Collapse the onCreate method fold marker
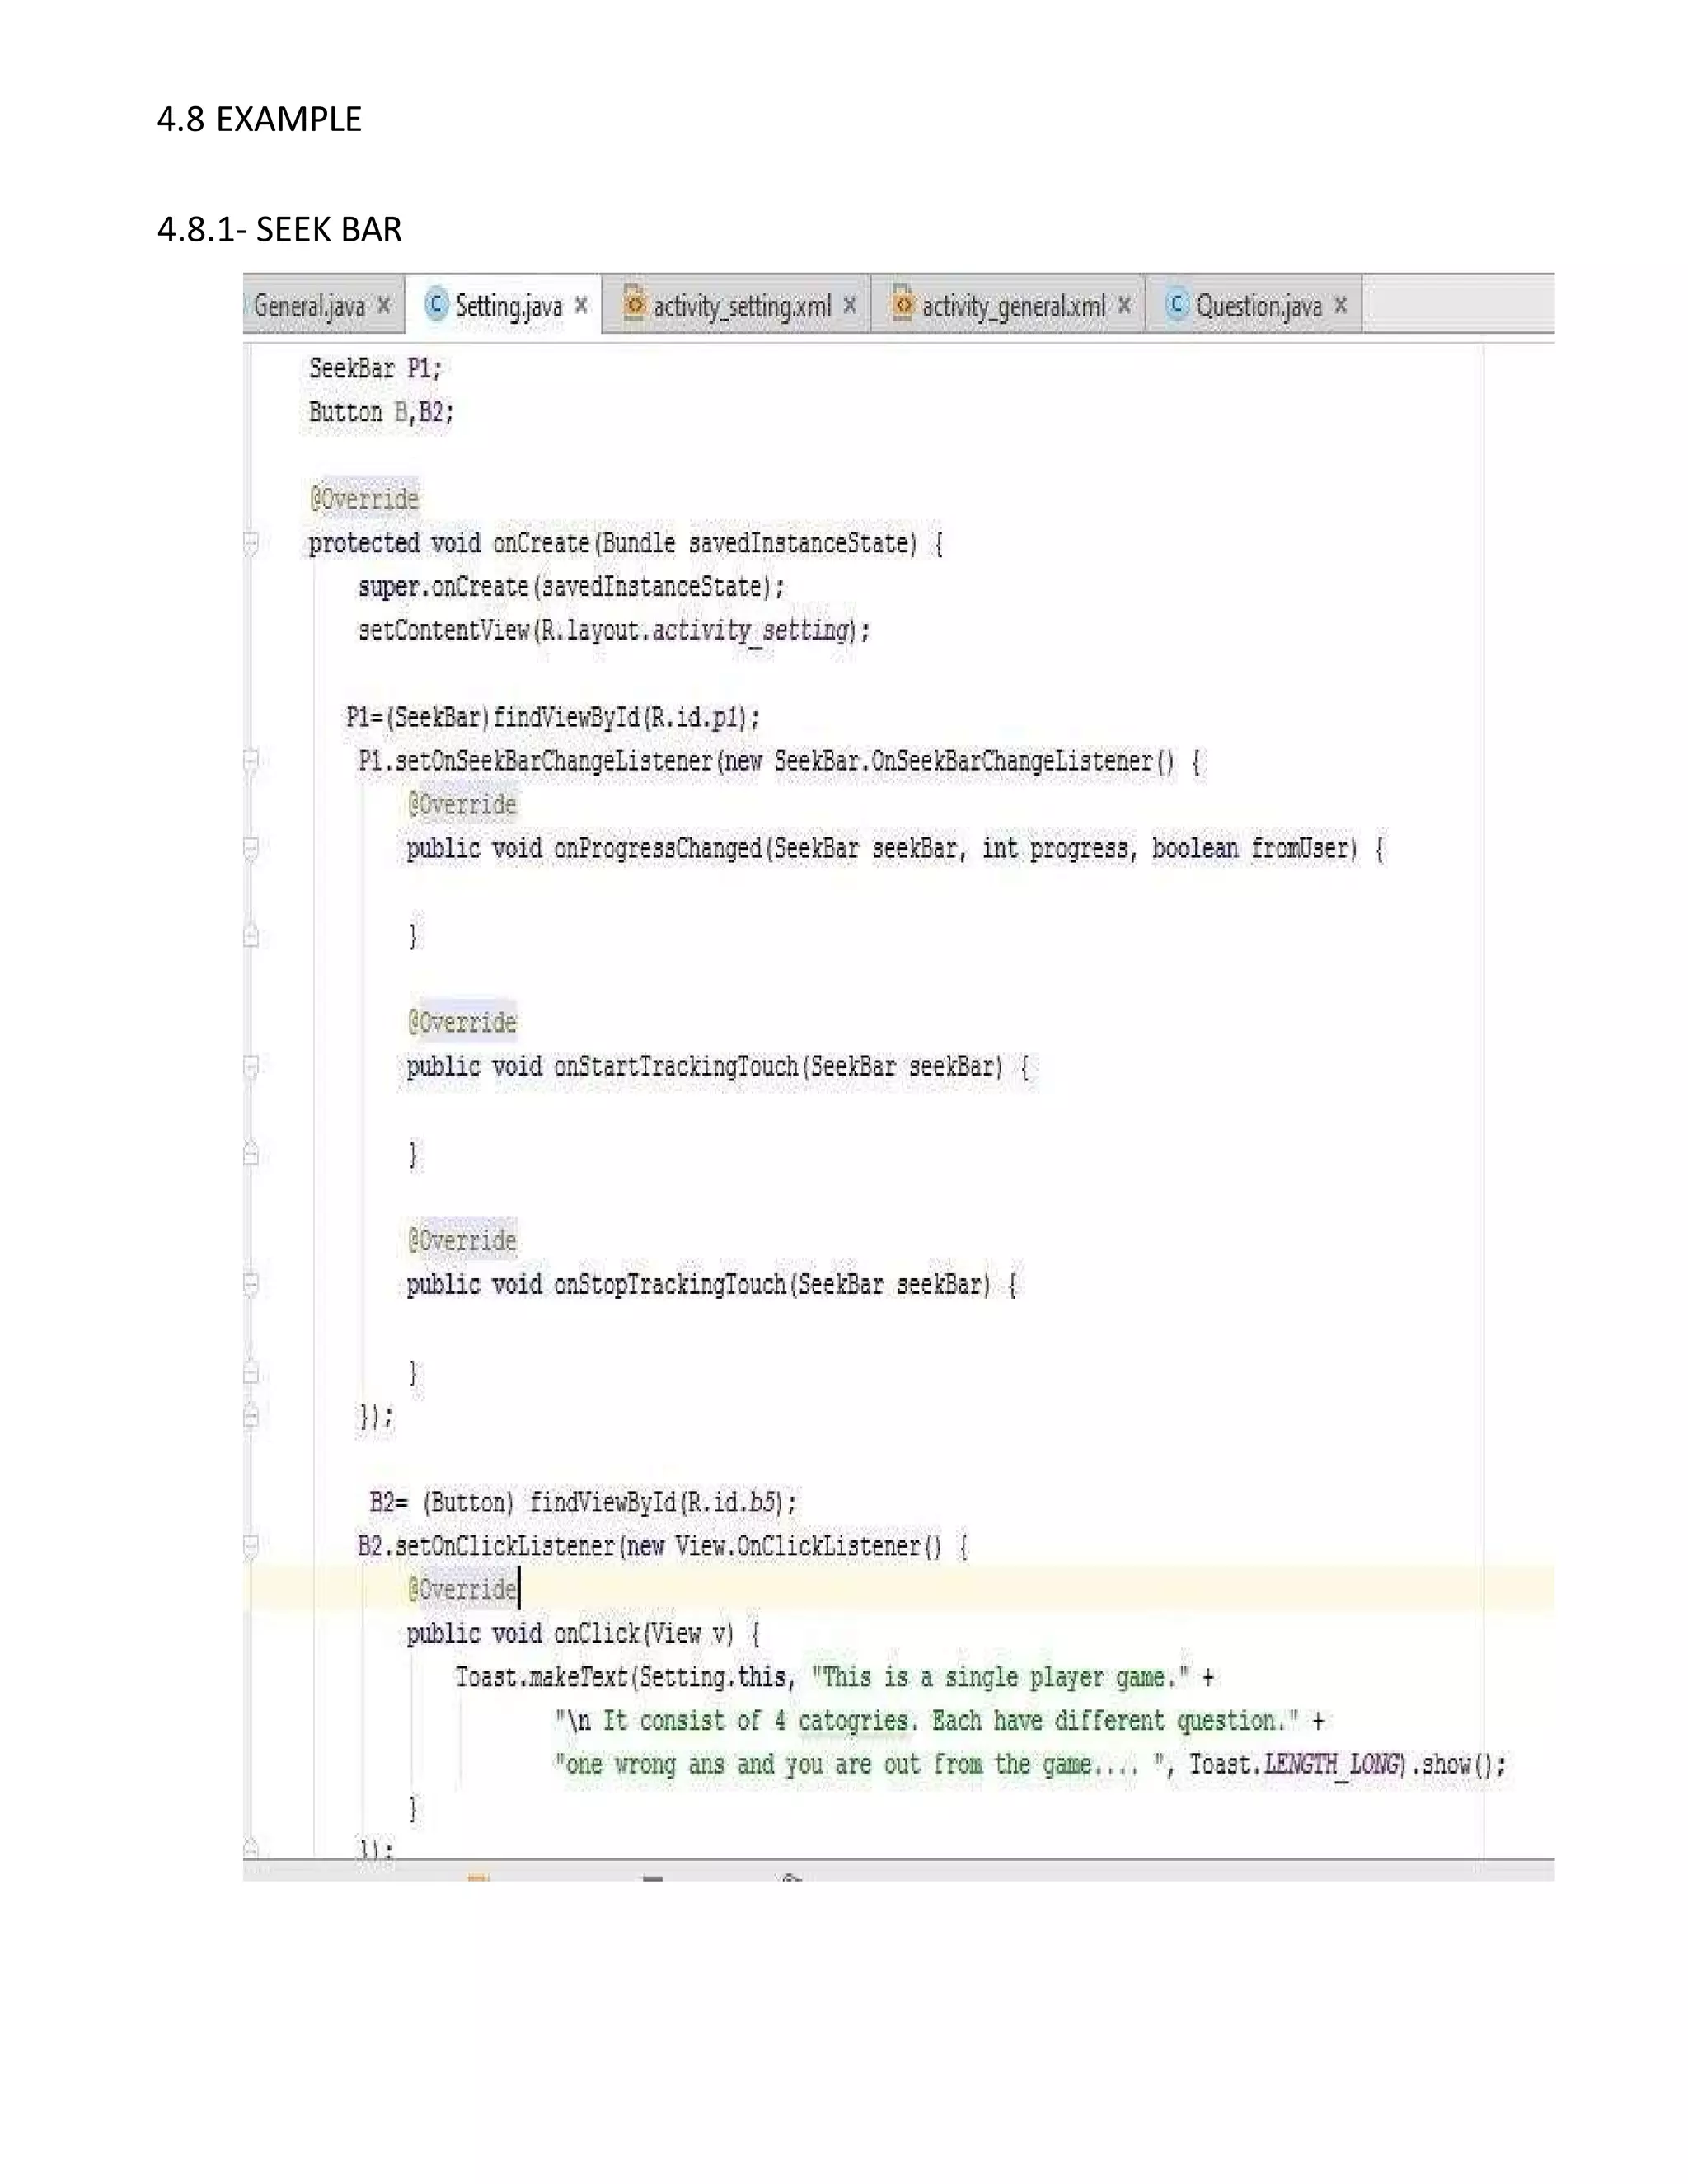Image resolution: width=1688 pixels, height=2184 pixels. pos(251,544)
